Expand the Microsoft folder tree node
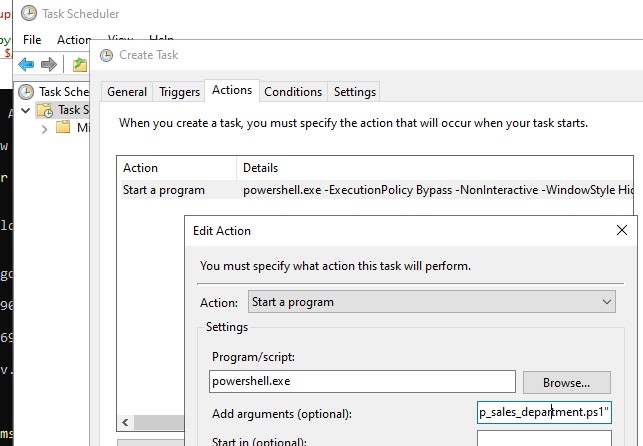 44,129
